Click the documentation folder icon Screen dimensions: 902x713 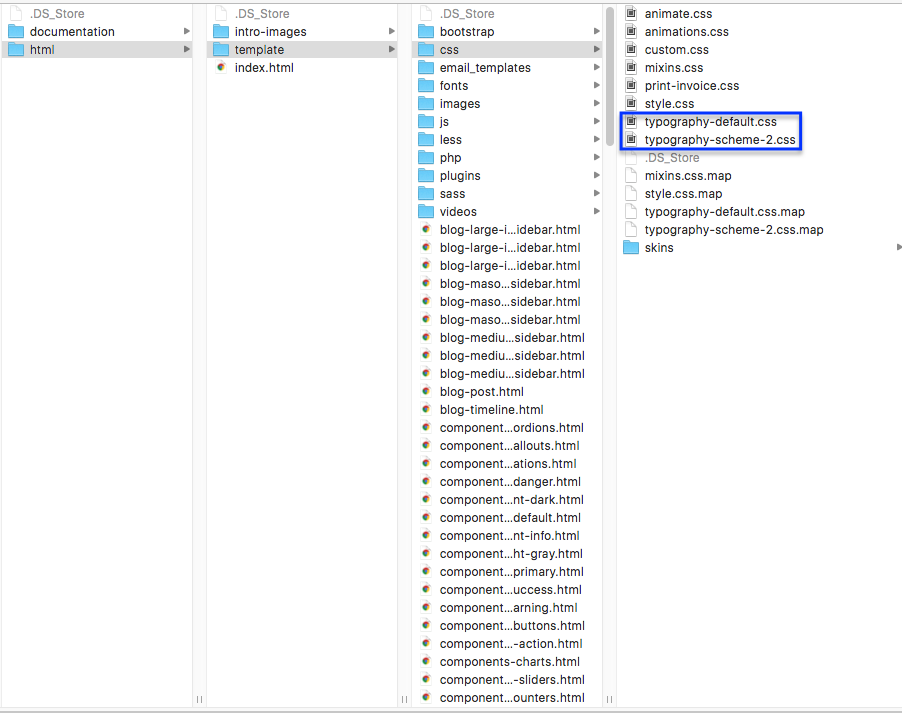(x=15, y=32)
